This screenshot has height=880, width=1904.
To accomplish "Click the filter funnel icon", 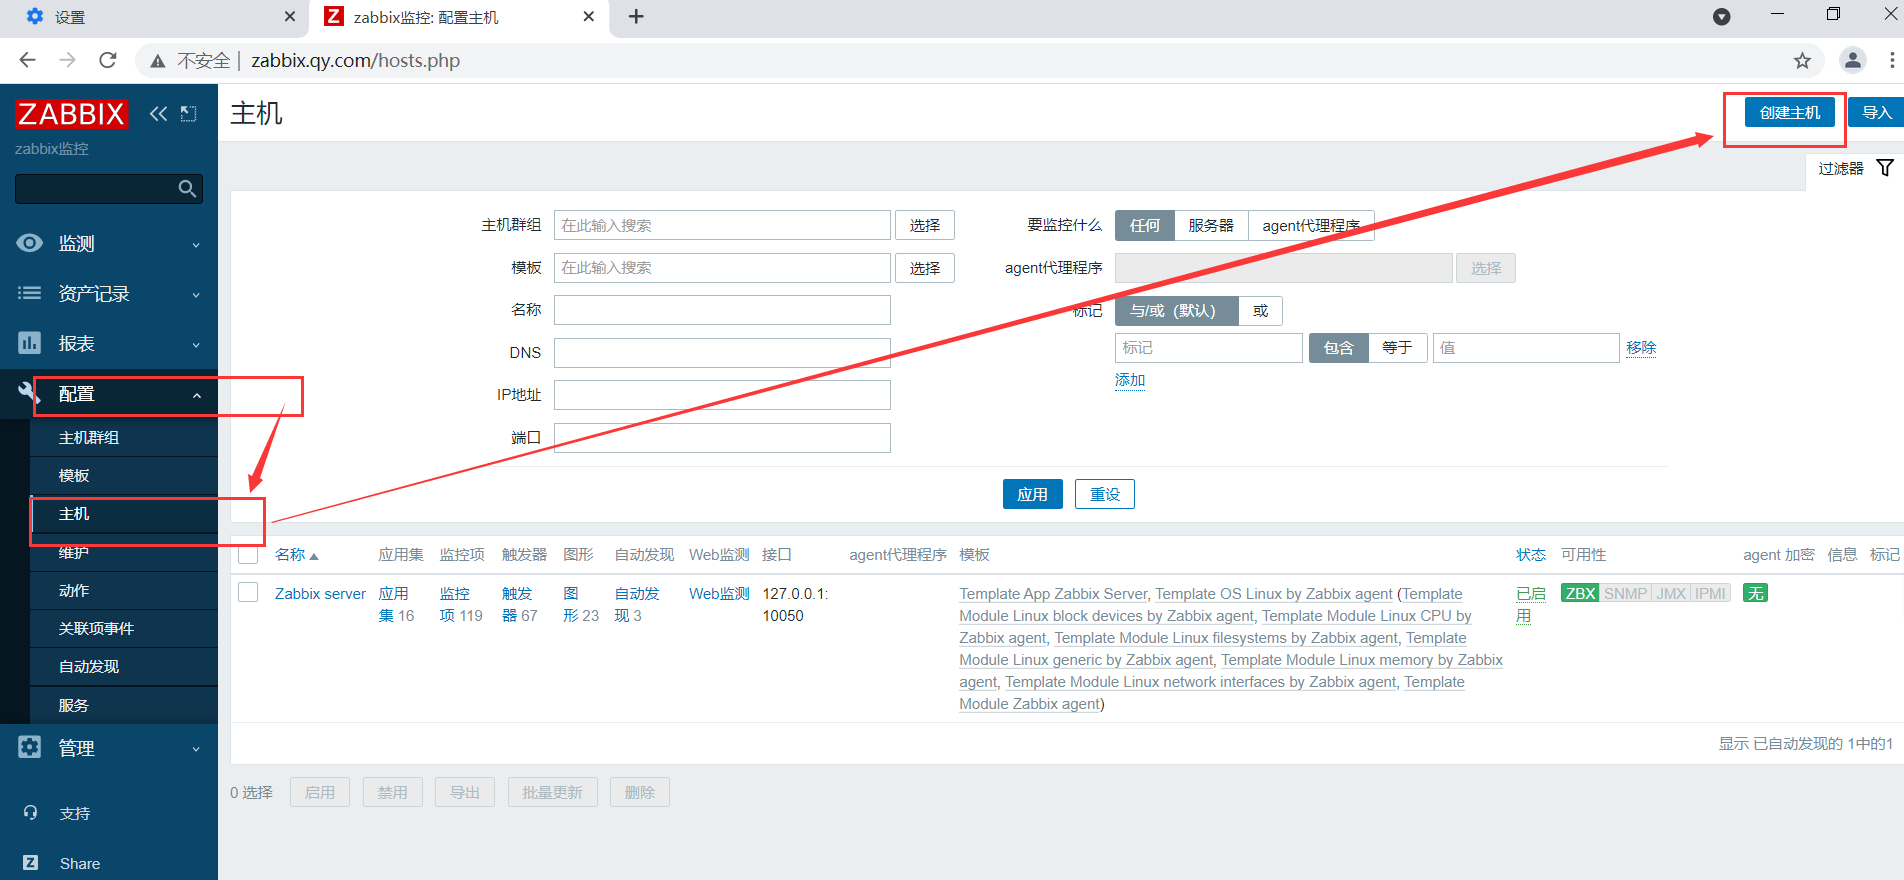I will tap(1885, 168).
